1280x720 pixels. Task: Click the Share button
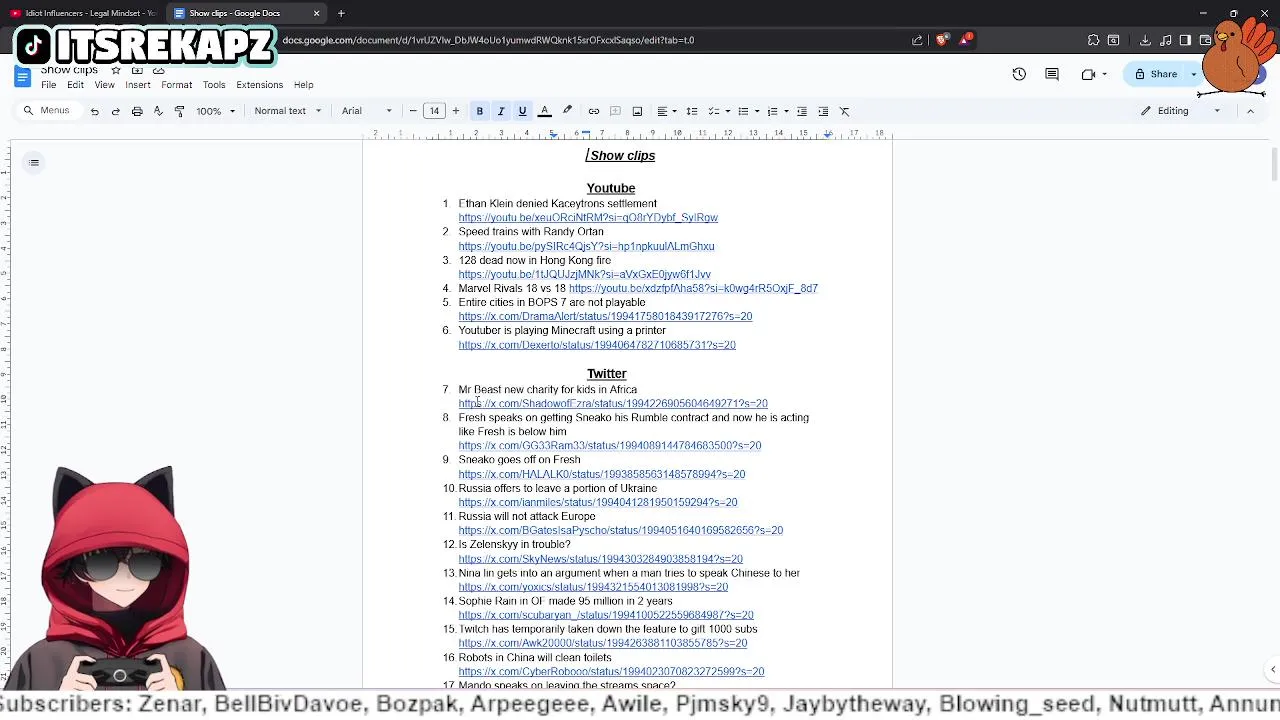[1155, 74]
